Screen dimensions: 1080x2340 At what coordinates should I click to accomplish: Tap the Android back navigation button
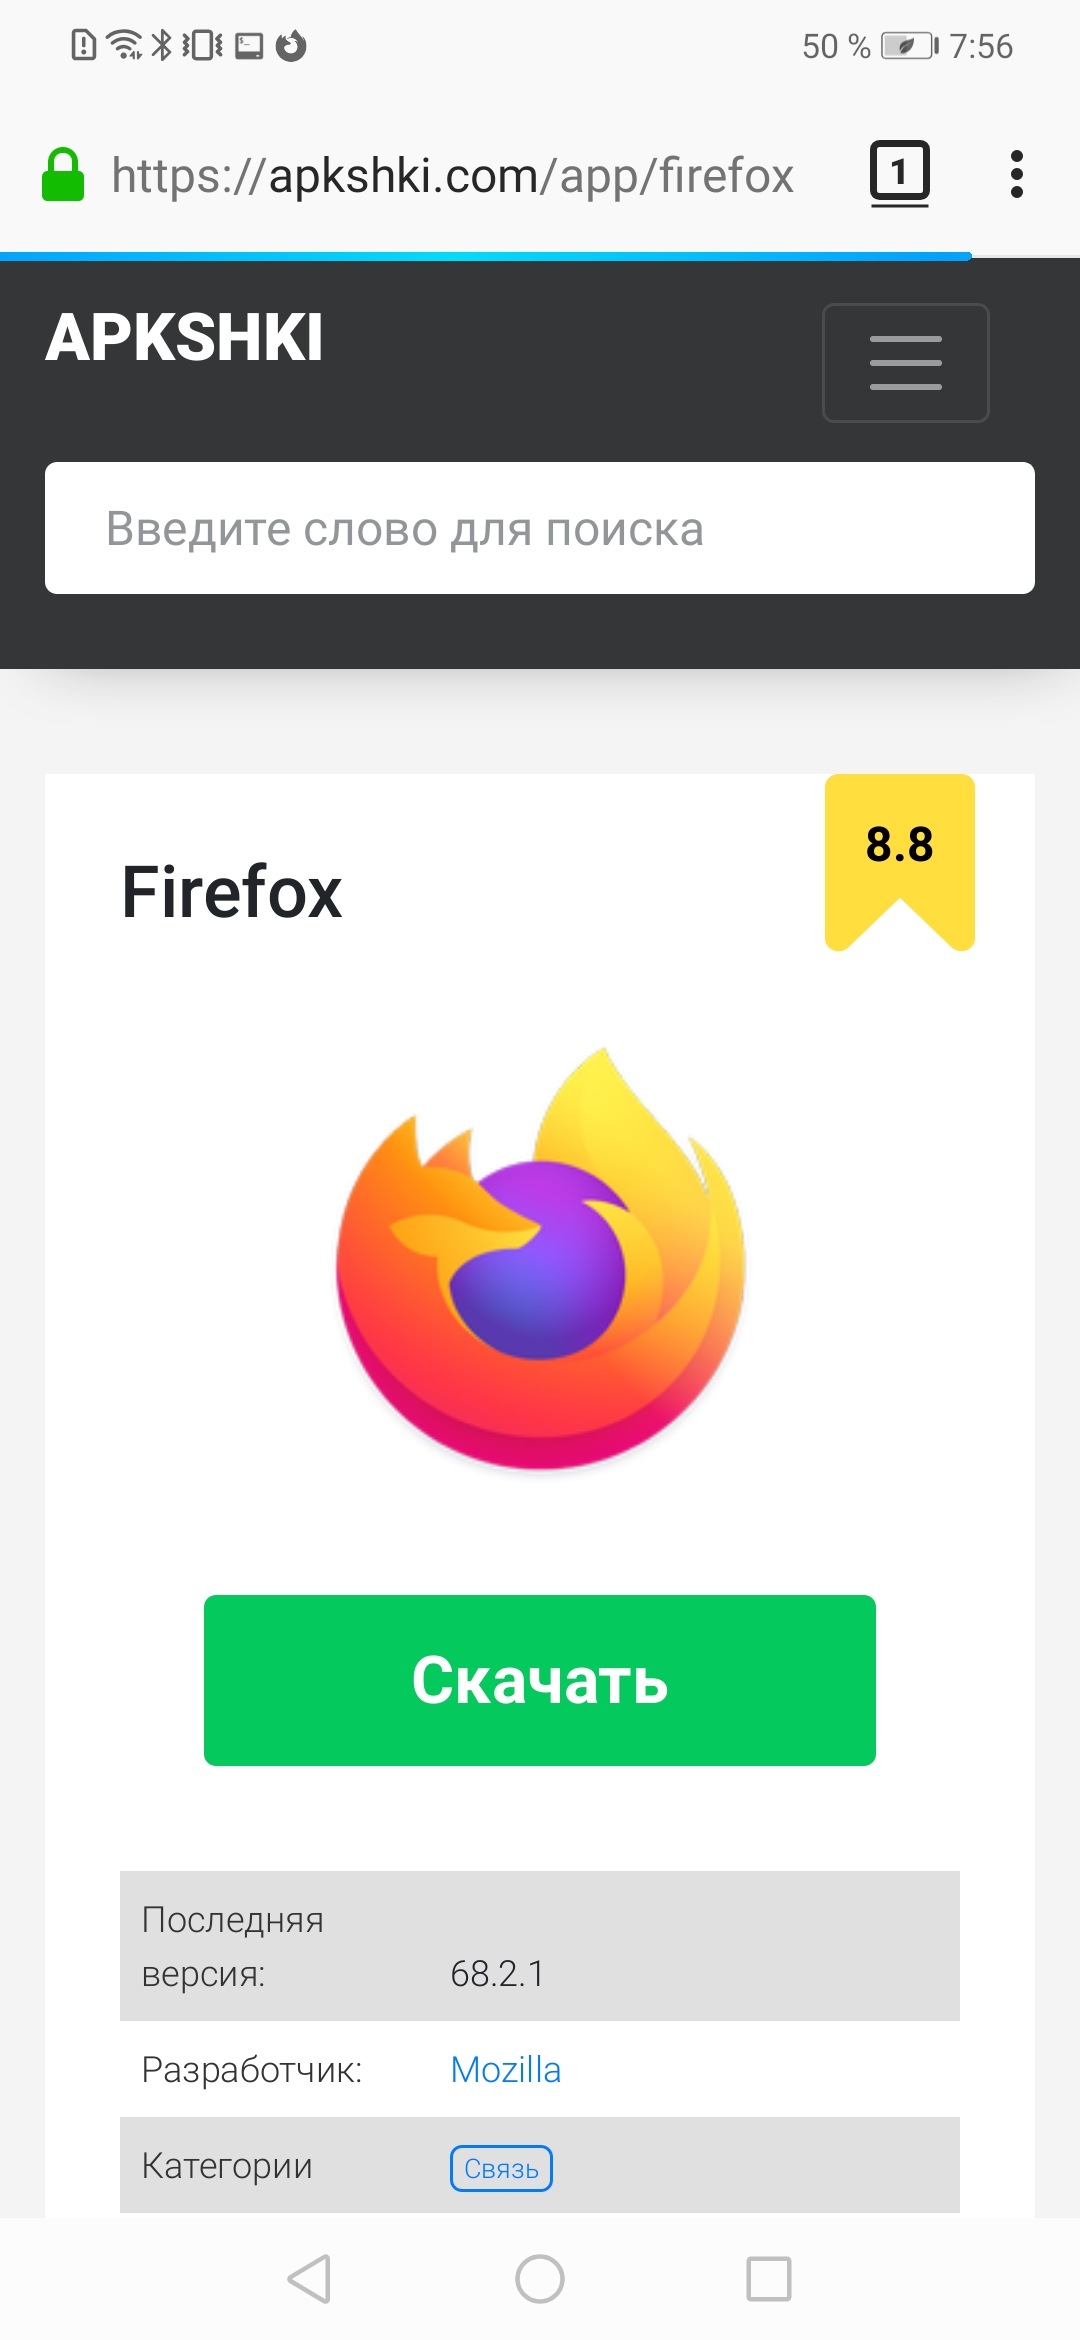pyautogui.click(x=309, y=2279)
